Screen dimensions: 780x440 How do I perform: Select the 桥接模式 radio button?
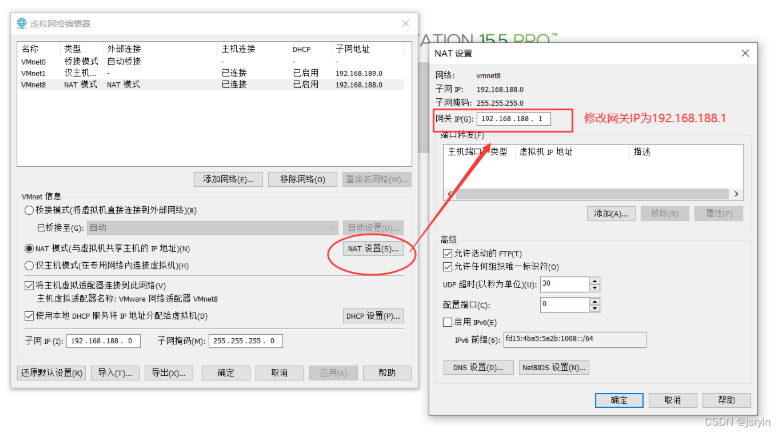click(29, 210)
